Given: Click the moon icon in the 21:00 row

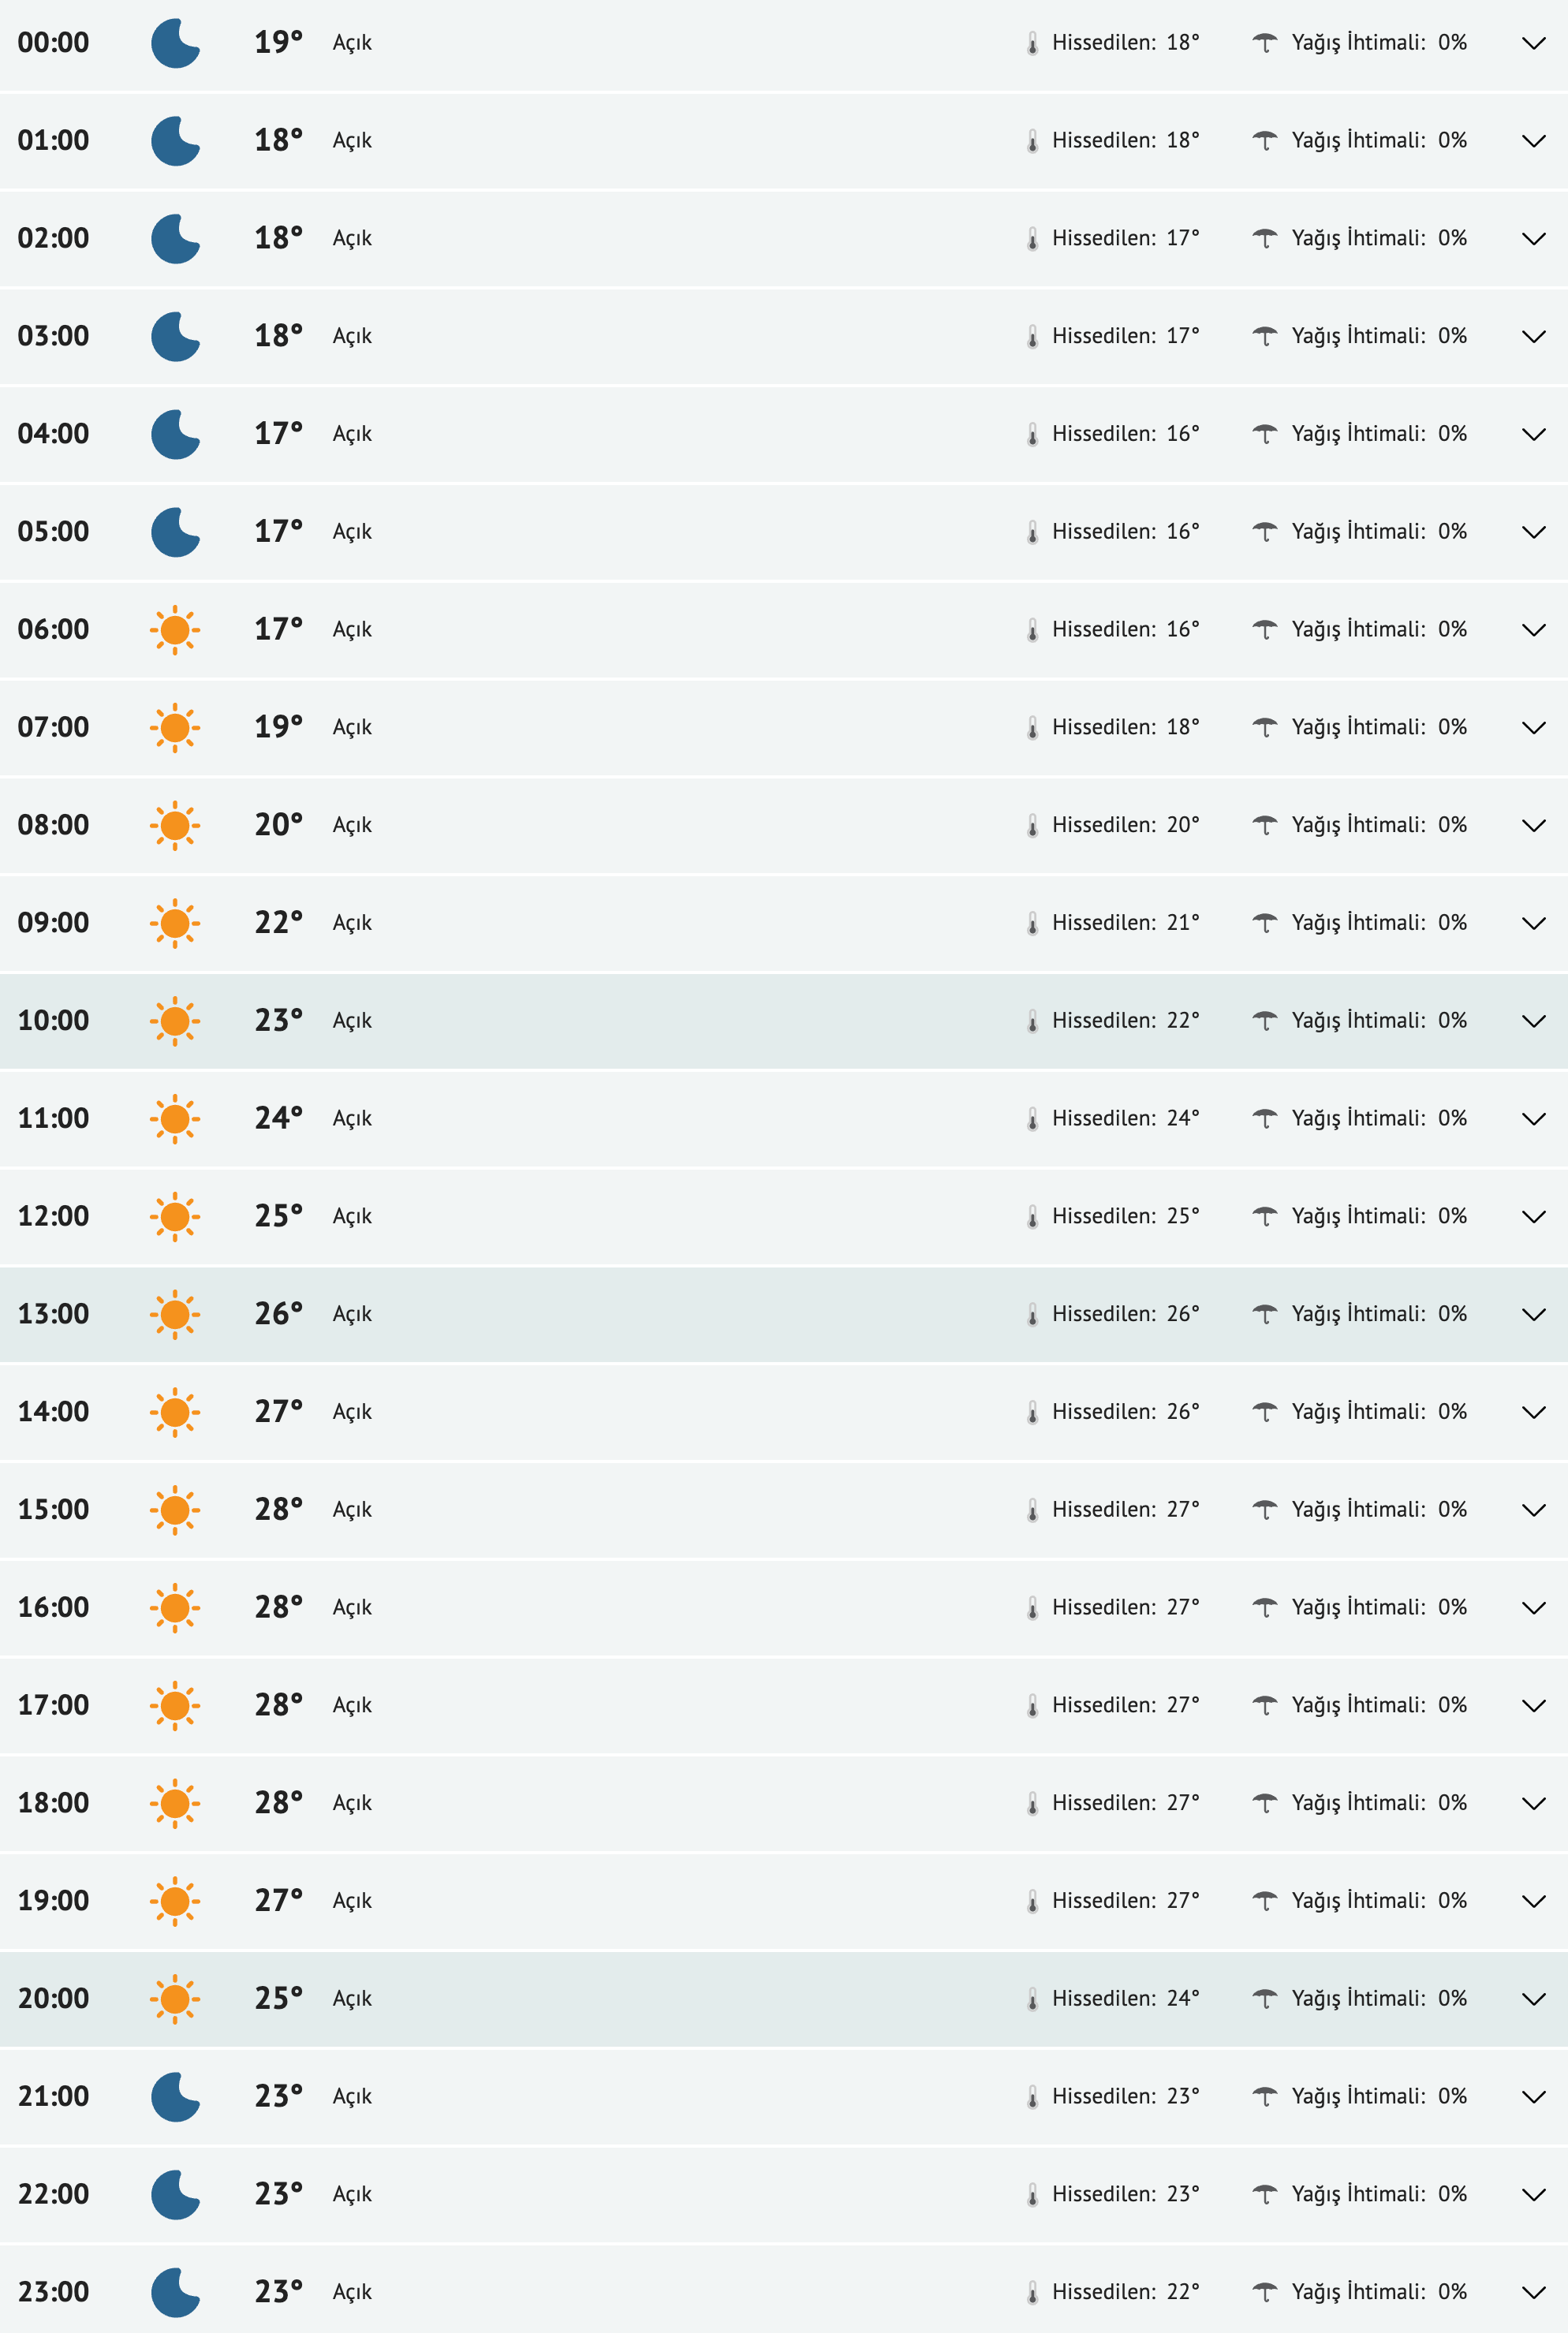Looking at the screenshot, I should pyautogui.click(x=175, y=2097).
